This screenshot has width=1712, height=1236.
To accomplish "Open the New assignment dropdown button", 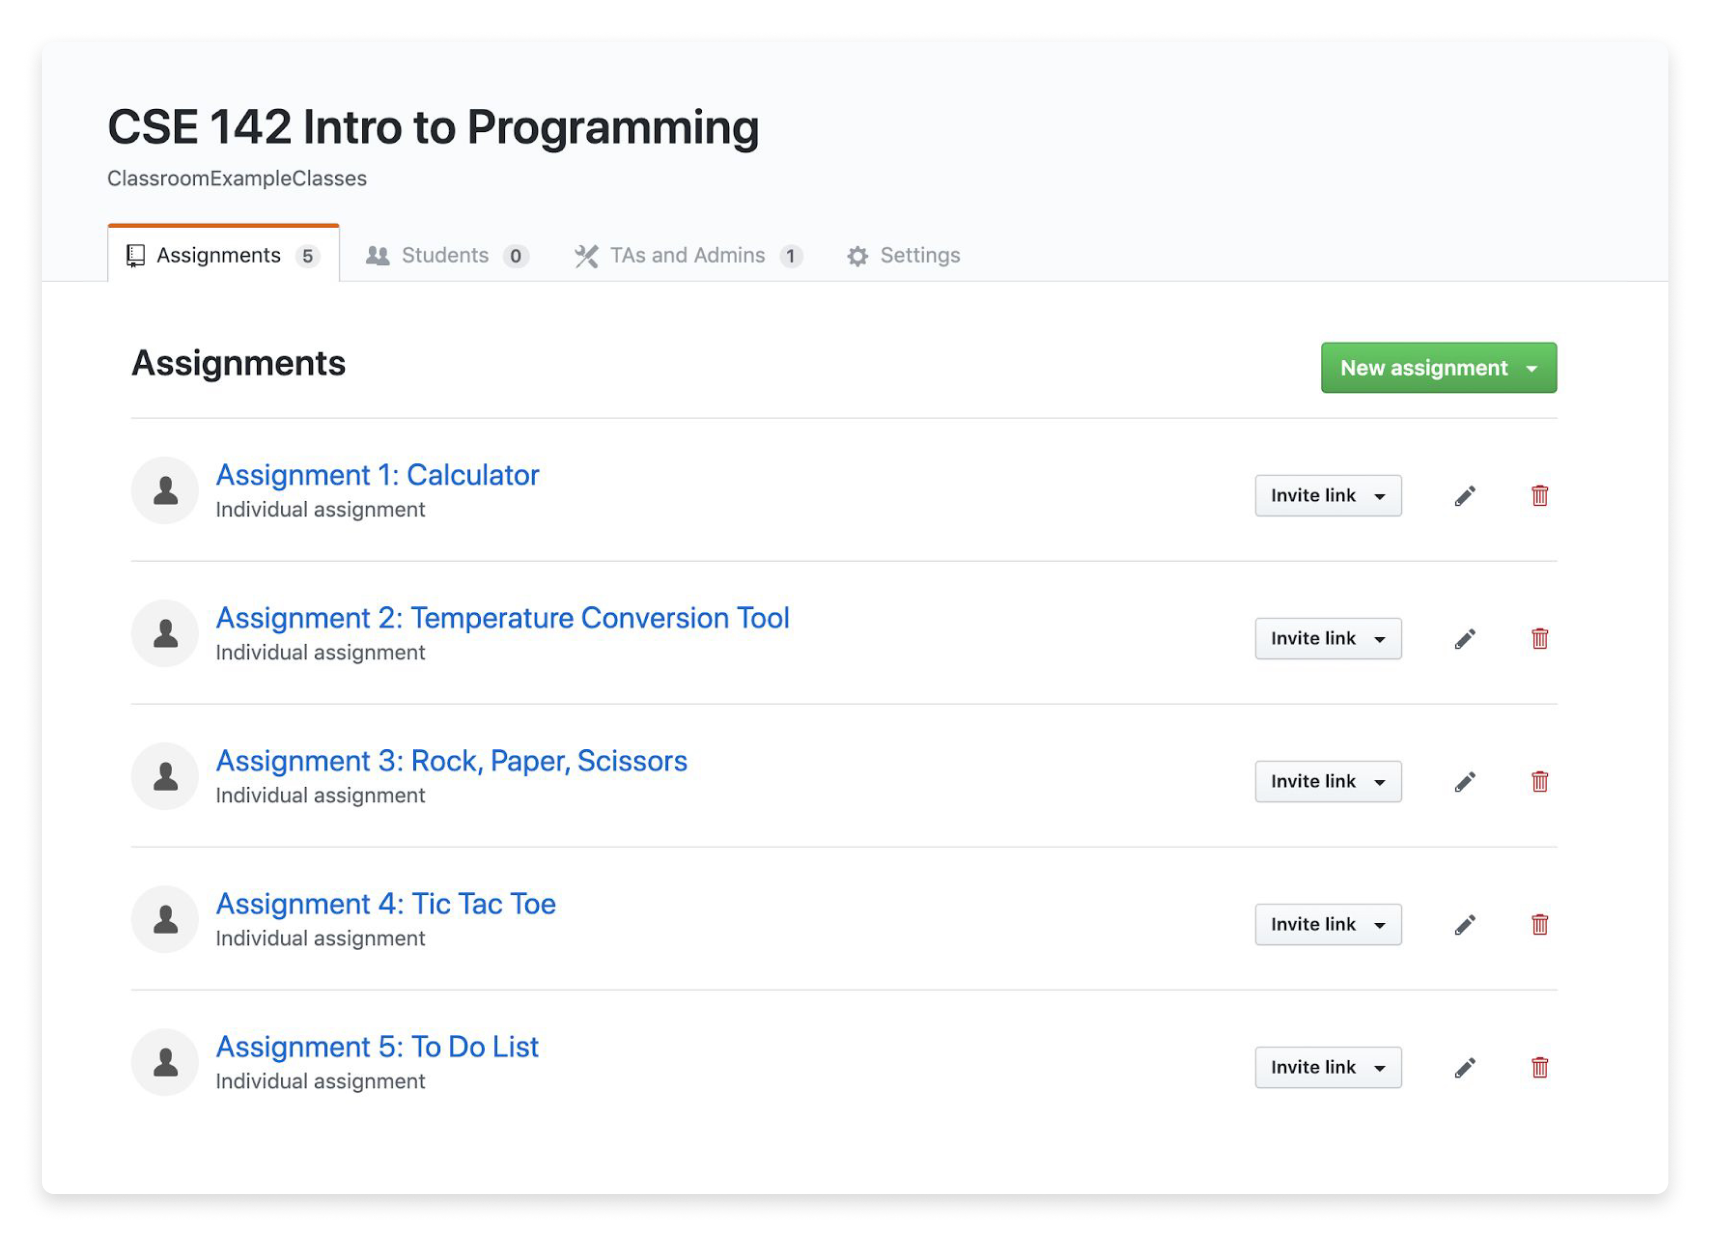I will [1437, 368].
